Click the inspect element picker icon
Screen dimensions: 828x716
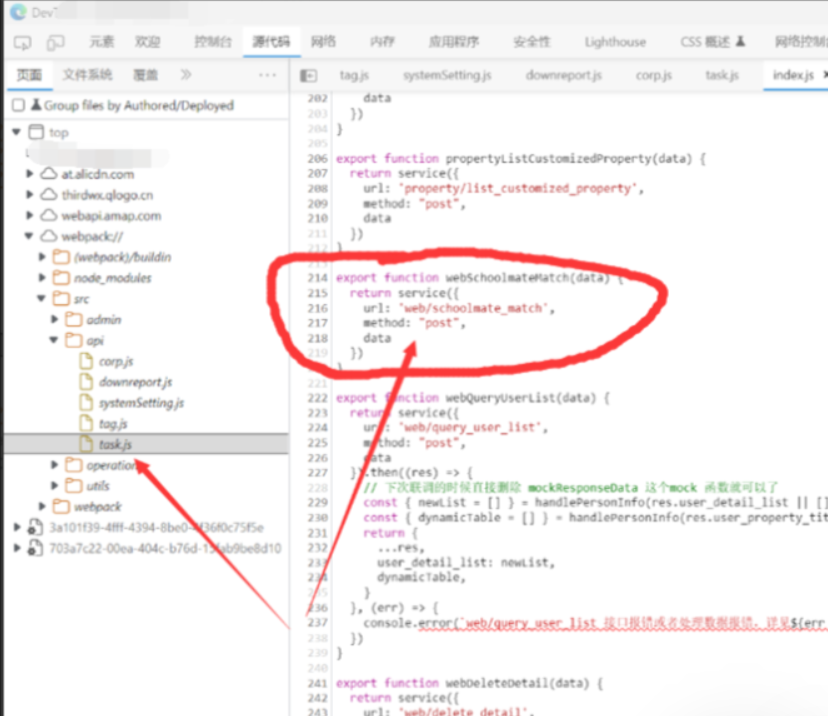[x=23, y=42]
